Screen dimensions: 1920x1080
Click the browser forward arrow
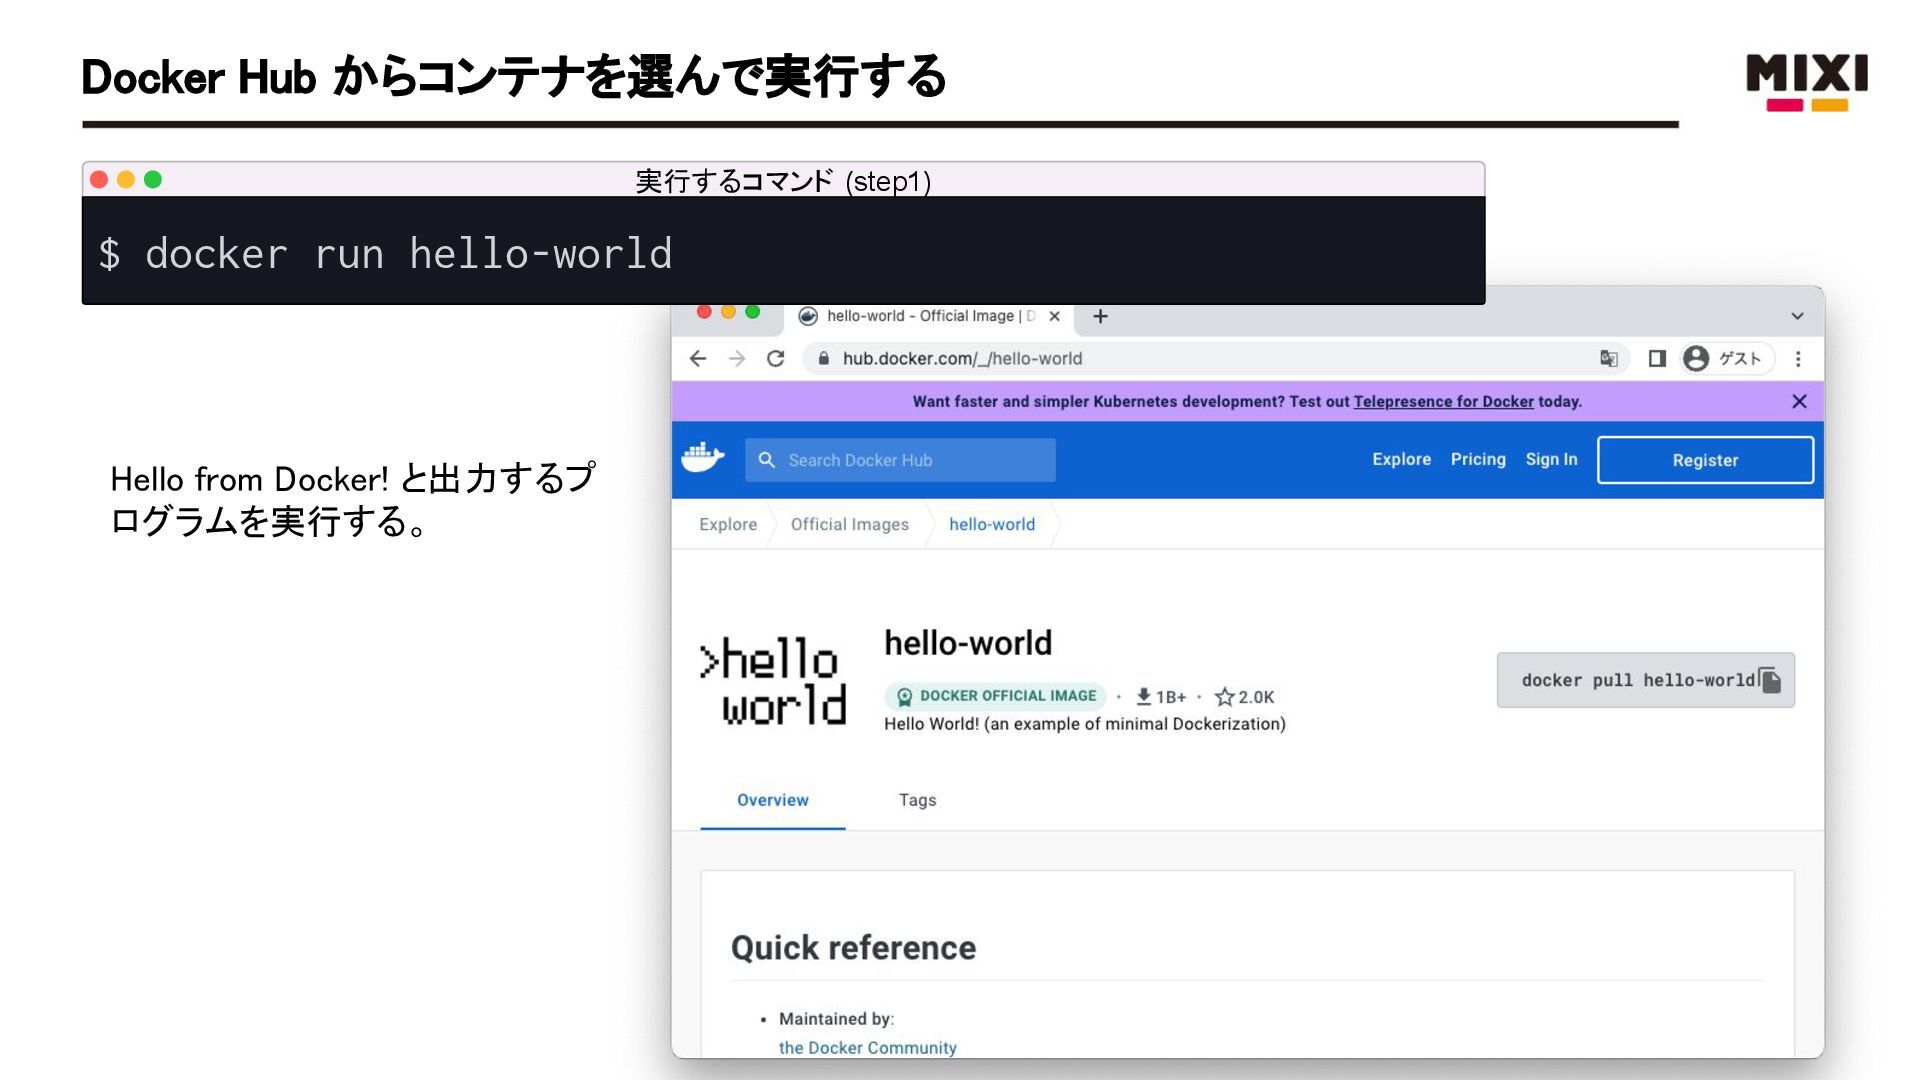coord(737,358)
